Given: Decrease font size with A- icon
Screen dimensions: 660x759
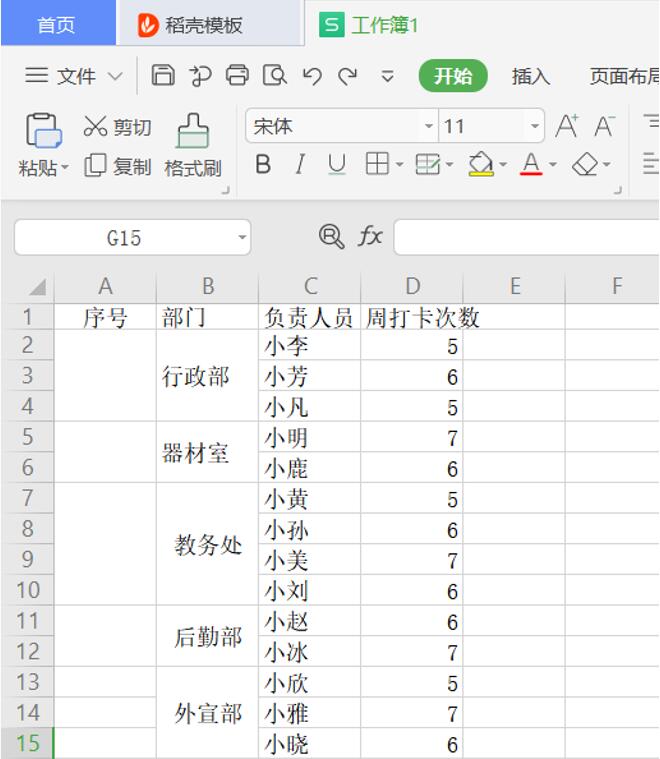Looking at the screenshot, I should (x=605, y=126).
